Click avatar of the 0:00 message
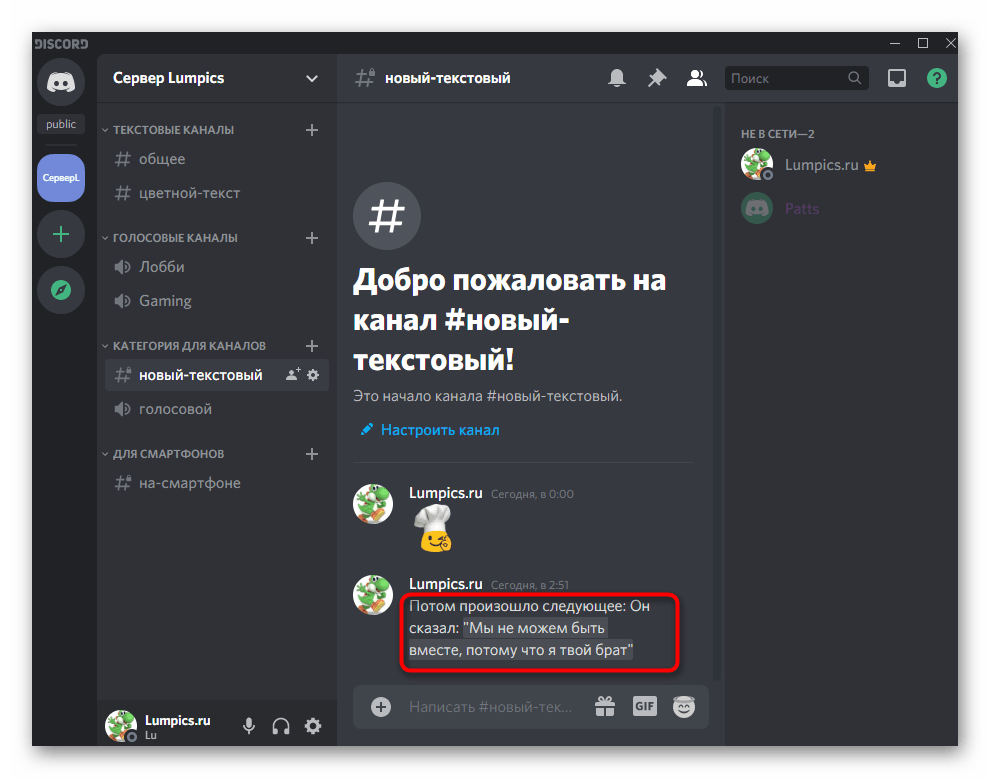 click(373, 504)
